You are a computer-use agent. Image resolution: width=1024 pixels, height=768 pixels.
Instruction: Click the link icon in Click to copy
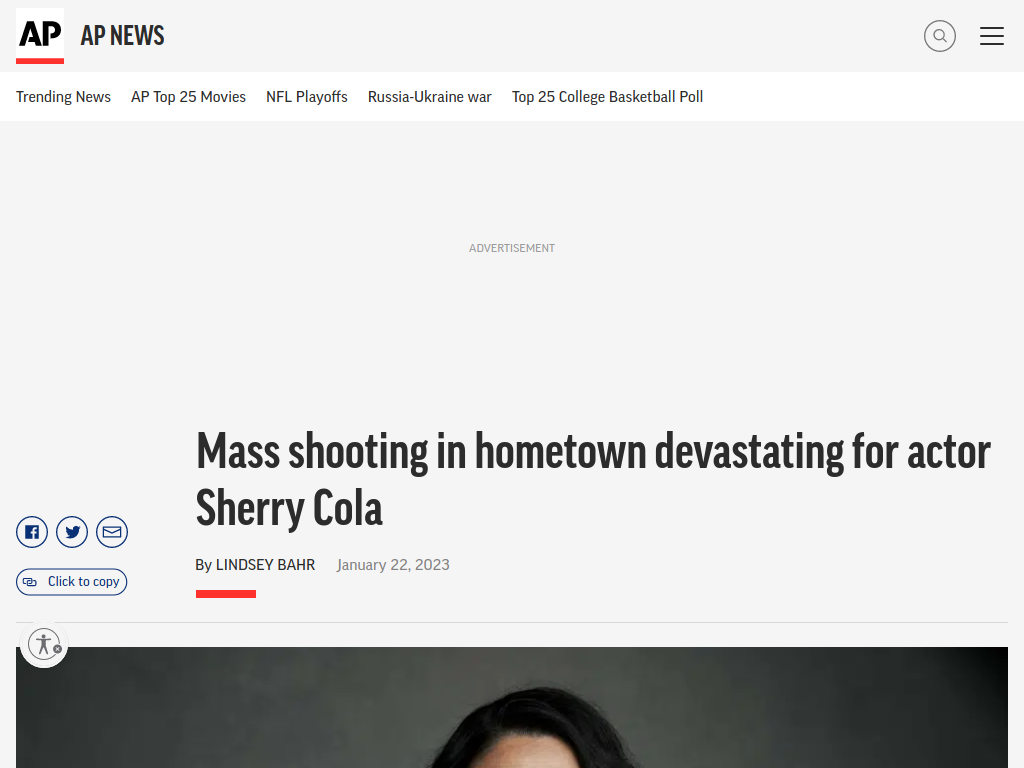[30, 582]
